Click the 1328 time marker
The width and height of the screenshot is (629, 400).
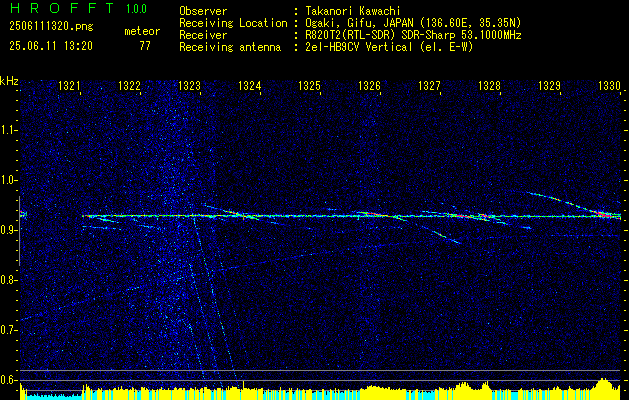(x=489, y=85)
